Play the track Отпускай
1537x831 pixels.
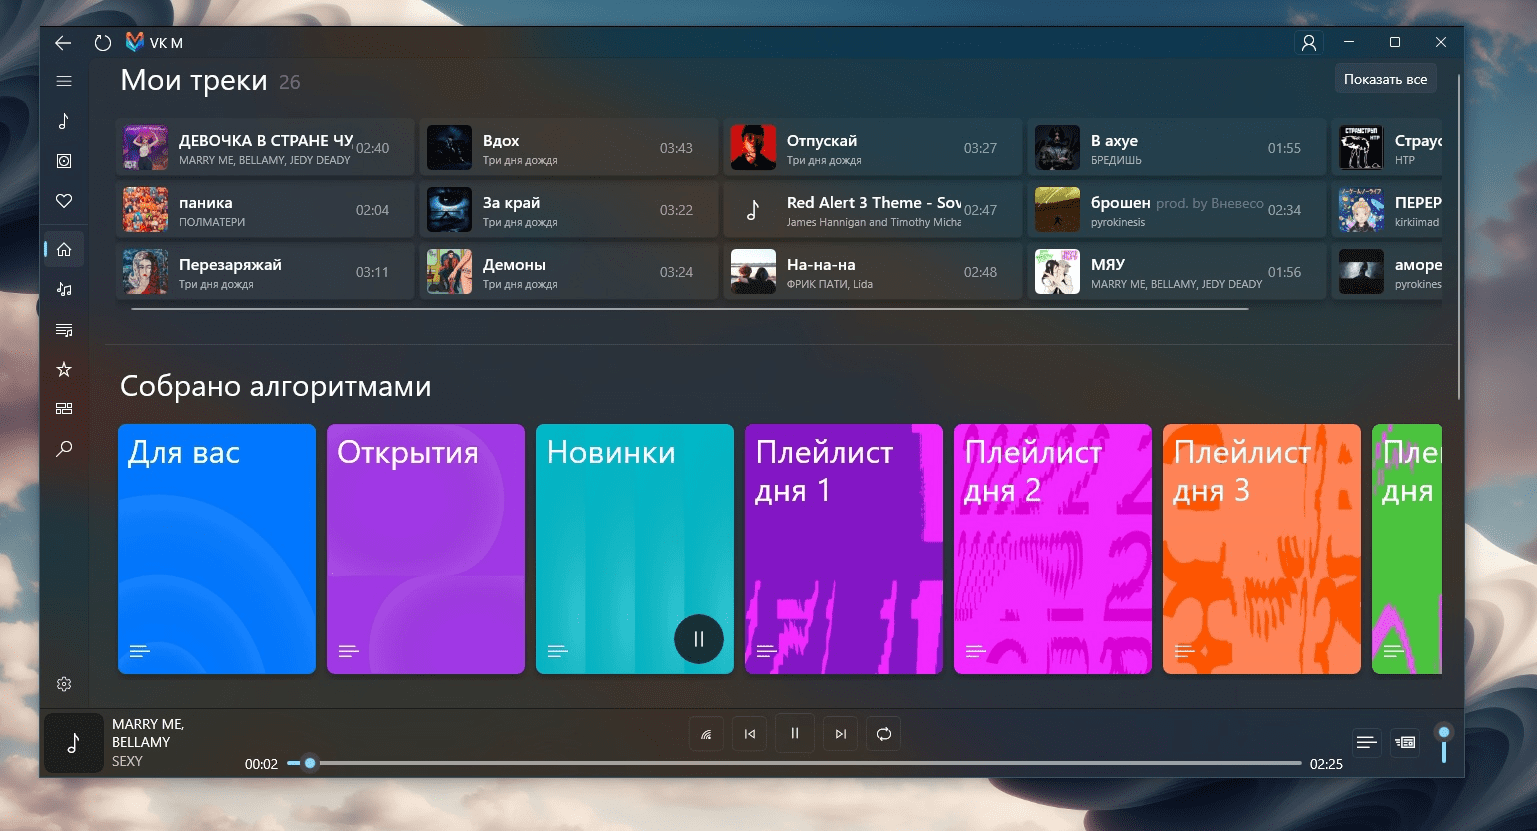(x=873, y=148)
